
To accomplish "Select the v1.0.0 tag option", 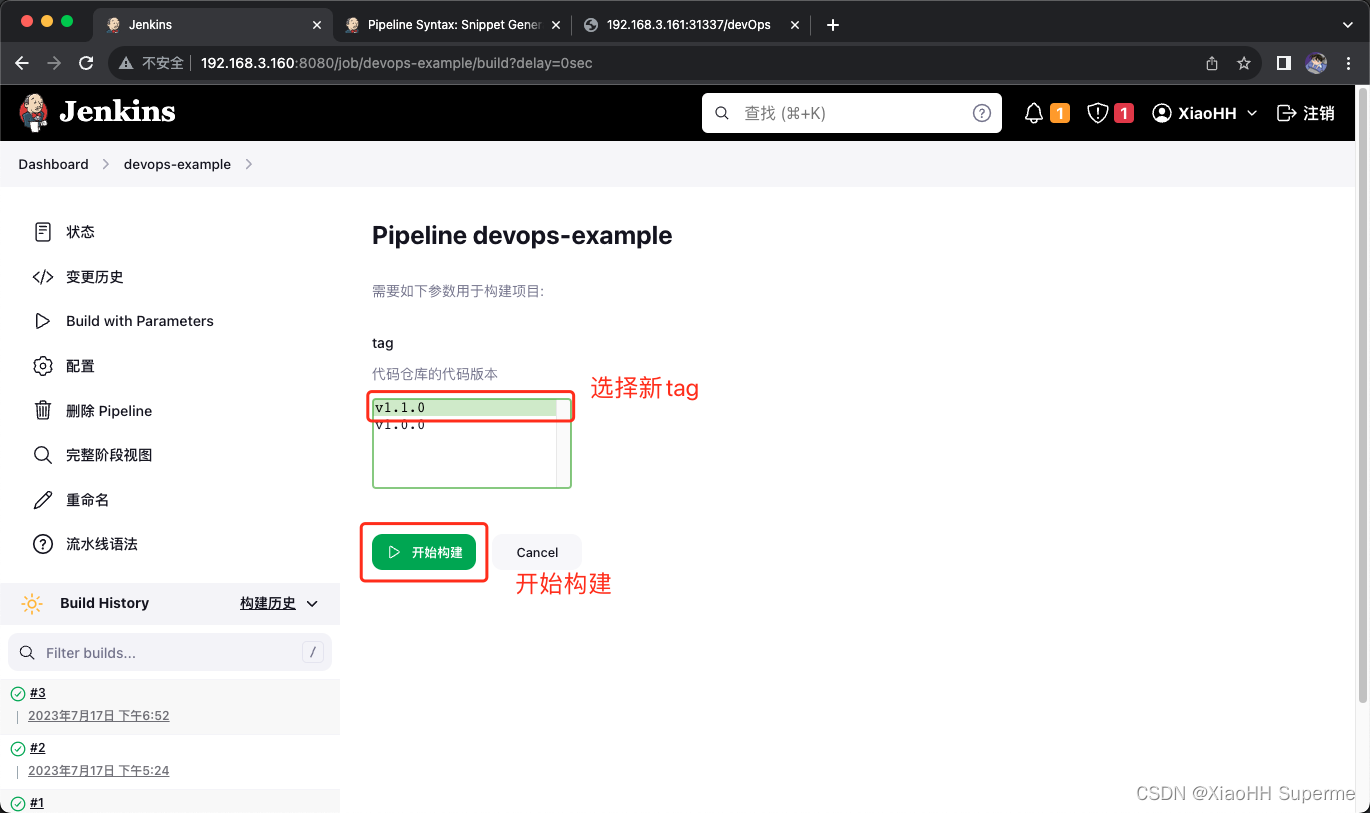I will pos(465,425).
